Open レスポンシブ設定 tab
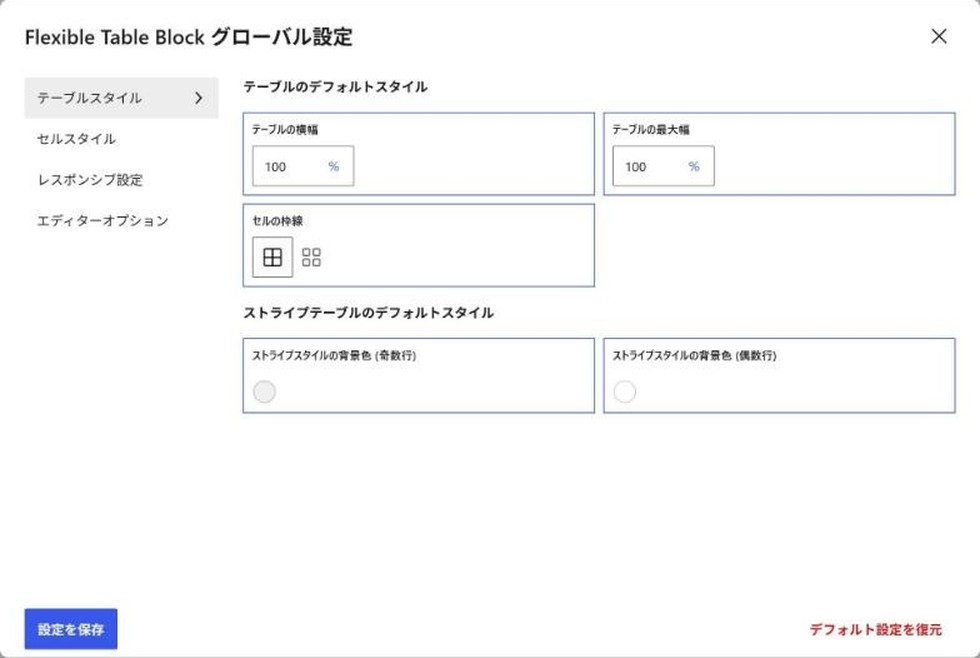The width and height of the screenshot is (980, 658). (91, 180)
